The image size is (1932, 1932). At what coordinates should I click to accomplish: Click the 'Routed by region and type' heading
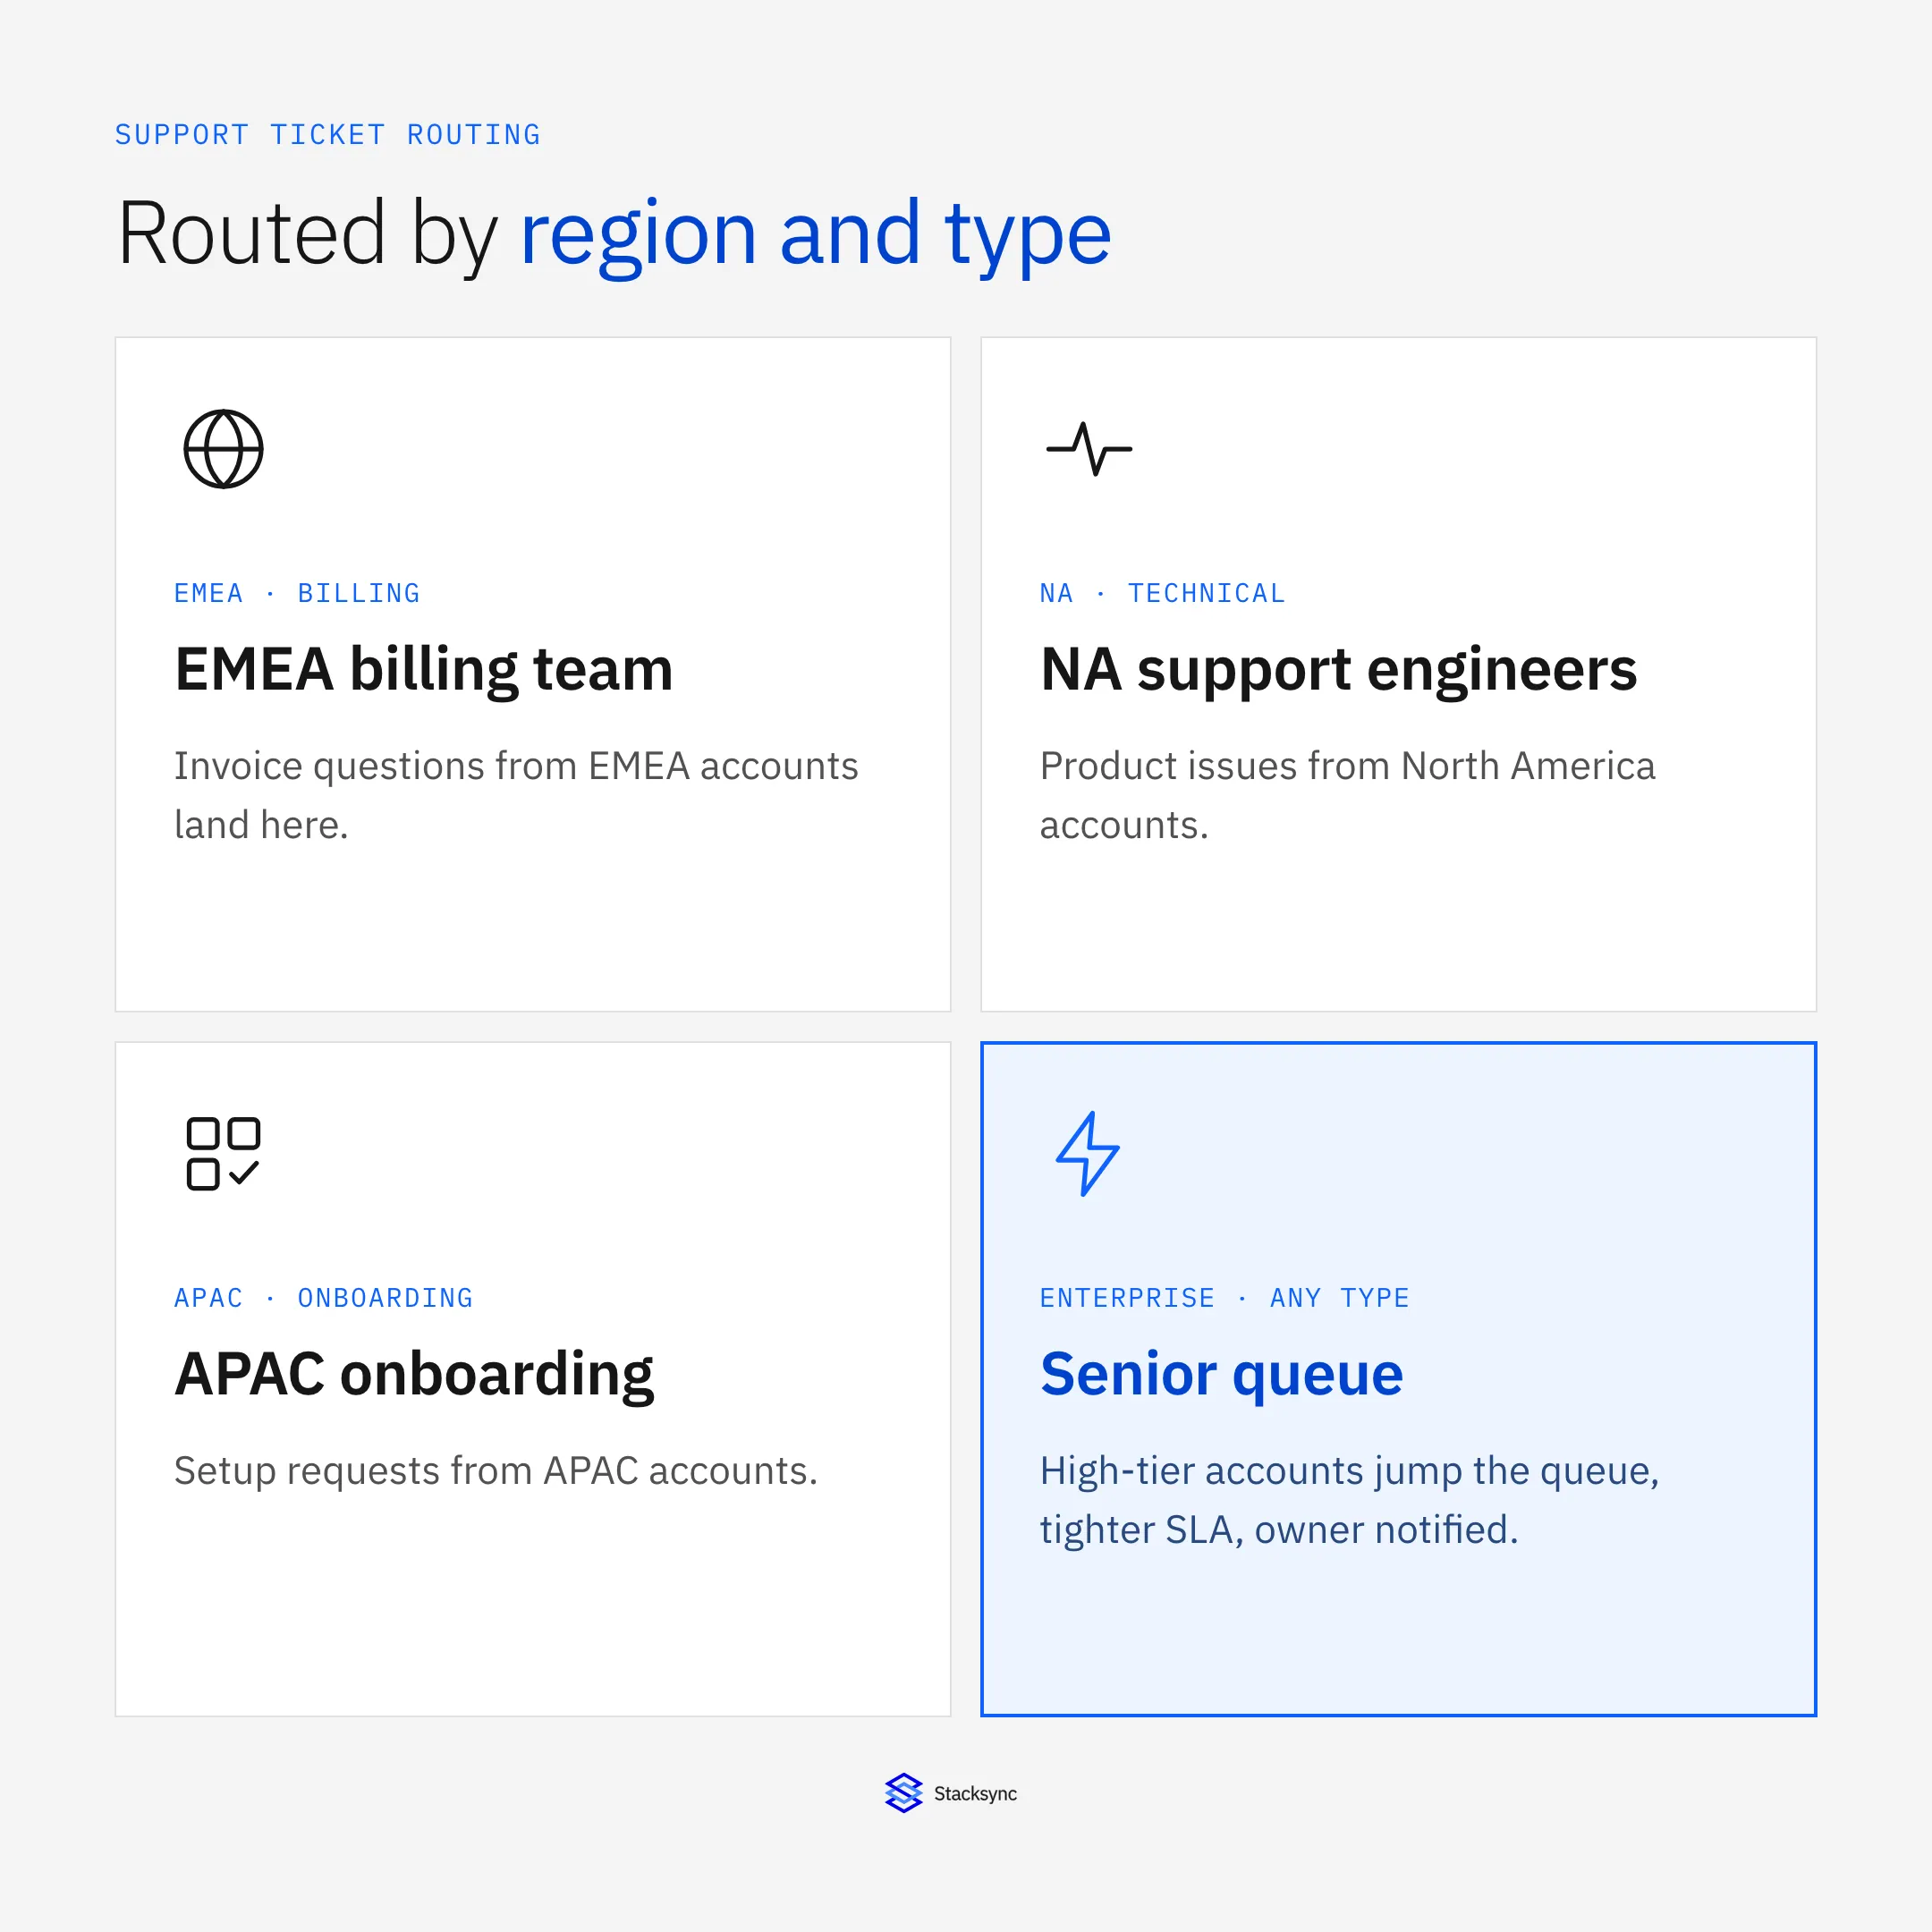[x=614, y=236]
